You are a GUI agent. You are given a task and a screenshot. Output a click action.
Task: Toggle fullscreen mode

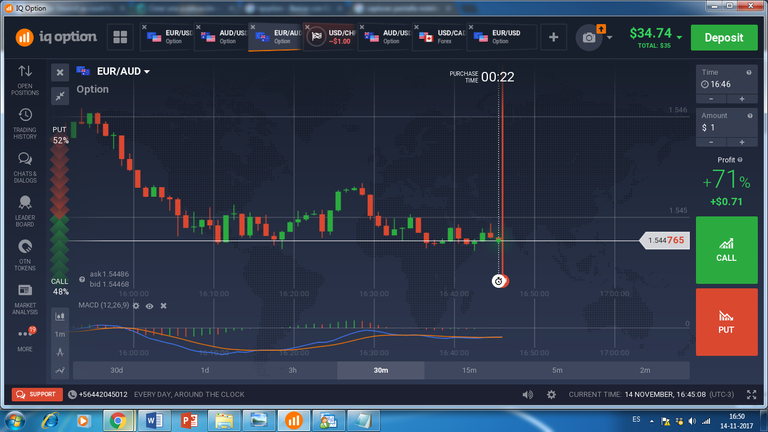click(751, 395)
